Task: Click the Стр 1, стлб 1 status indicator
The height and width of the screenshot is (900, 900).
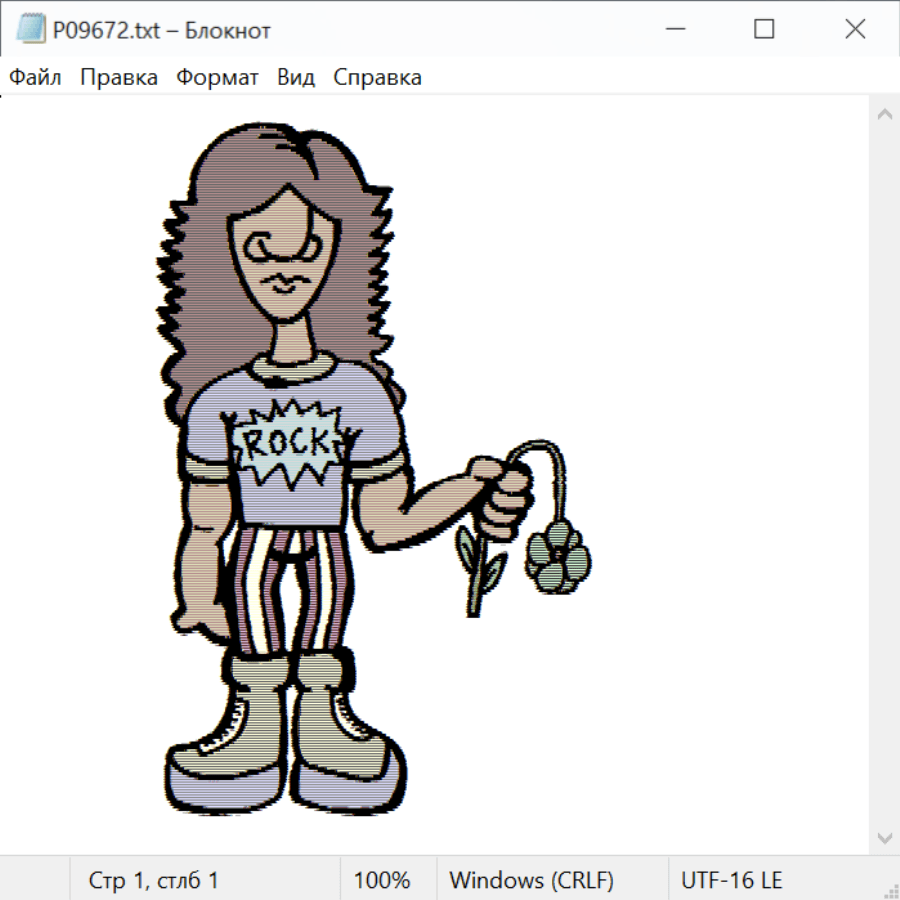Action: coord(154,881)
